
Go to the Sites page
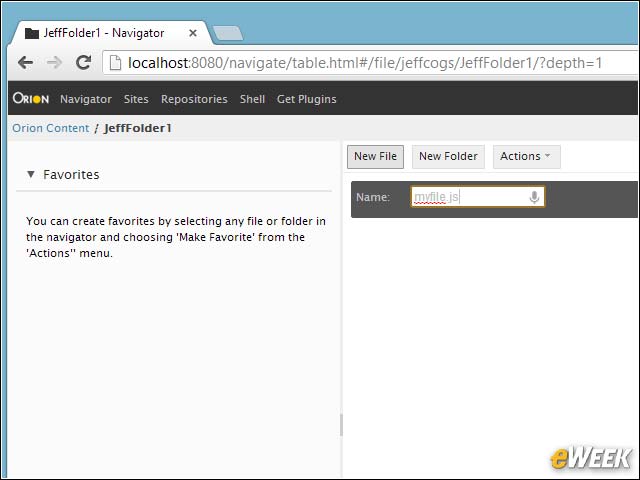click(136, 99)
